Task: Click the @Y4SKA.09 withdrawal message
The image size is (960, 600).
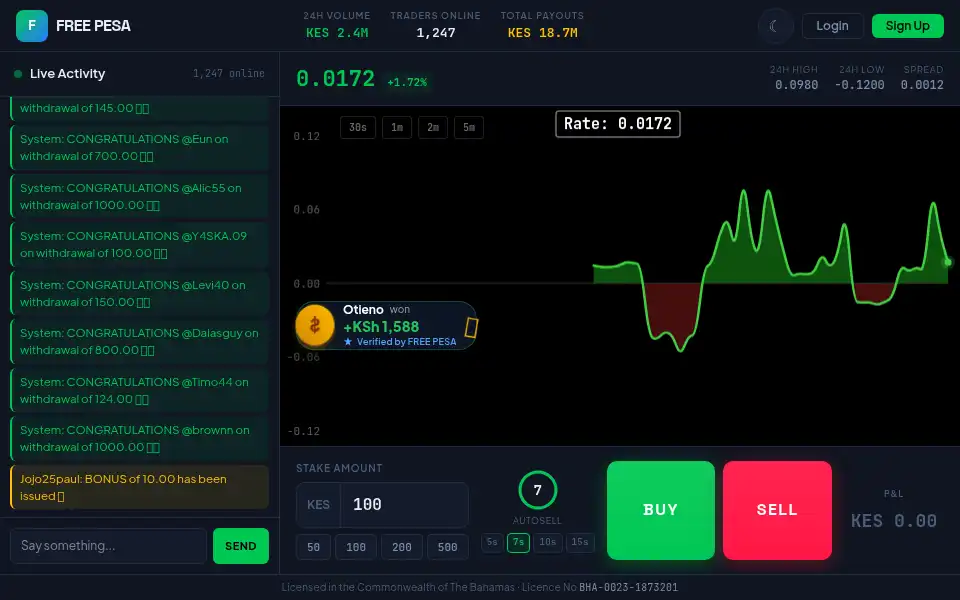Action: (140, 244)
